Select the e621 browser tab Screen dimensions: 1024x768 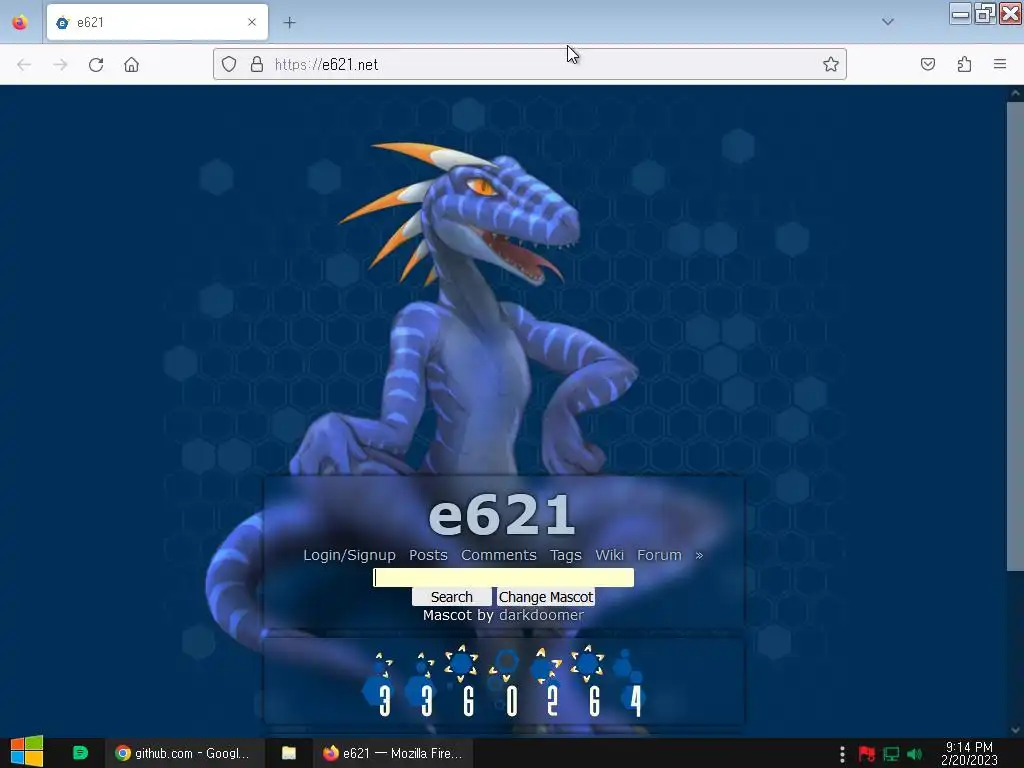[157, 22]
